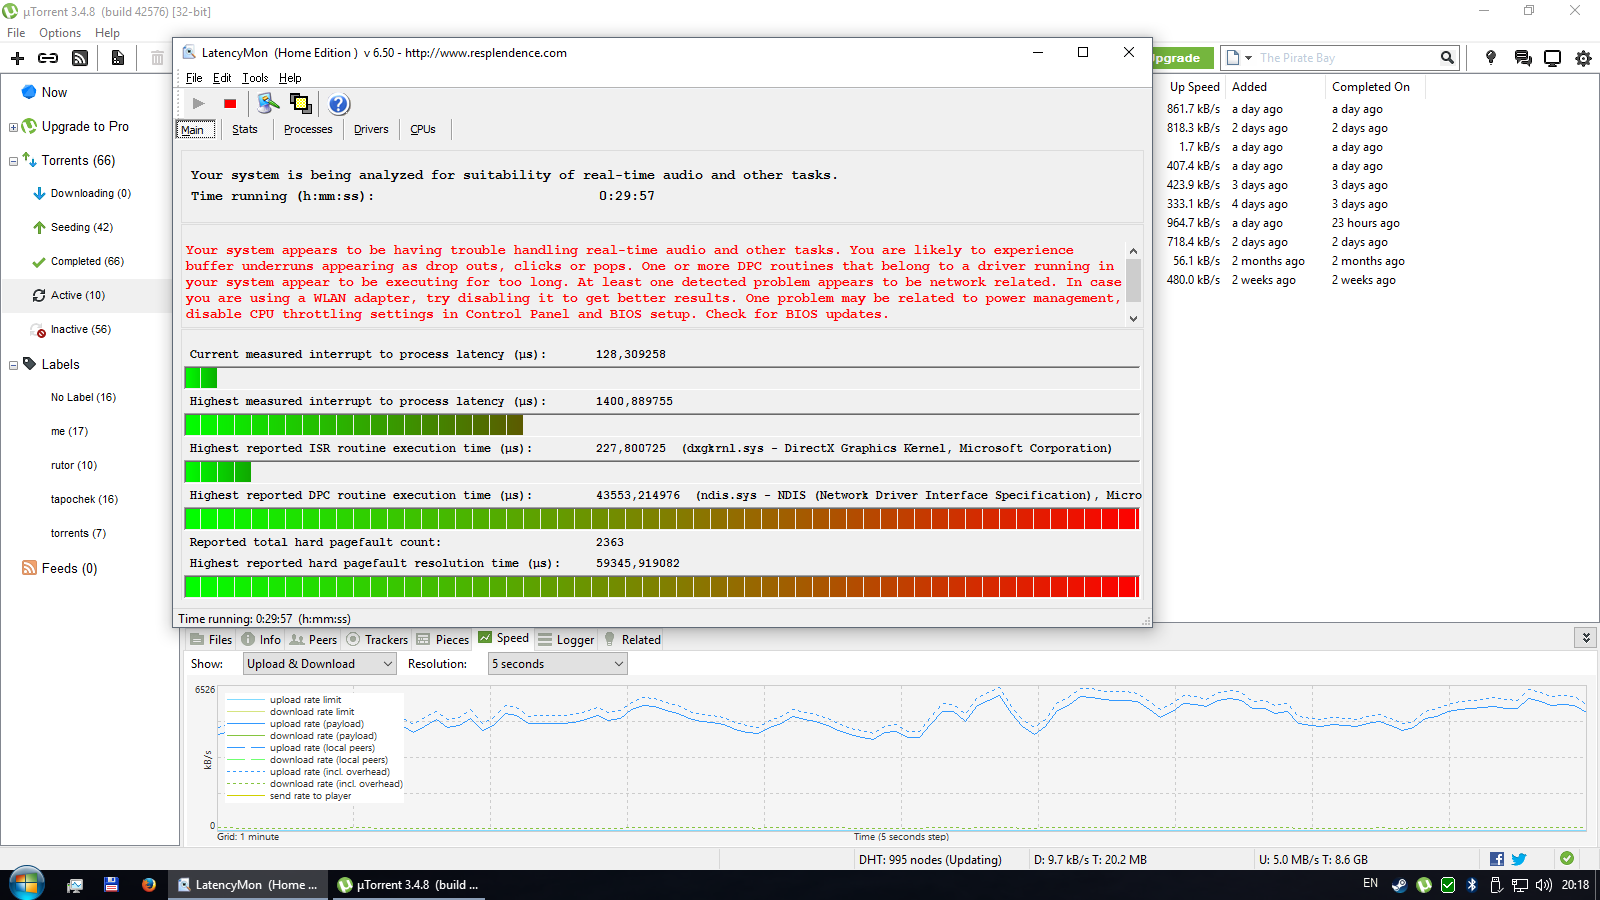
Task: Open the LatencyMon options monitor icon
Action: pos(267,103)
